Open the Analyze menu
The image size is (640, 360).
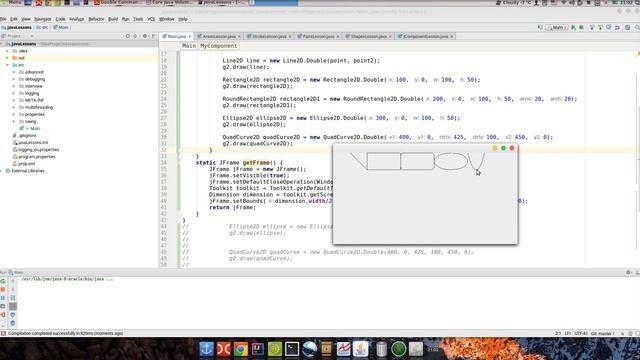click(x=76, y=19)
